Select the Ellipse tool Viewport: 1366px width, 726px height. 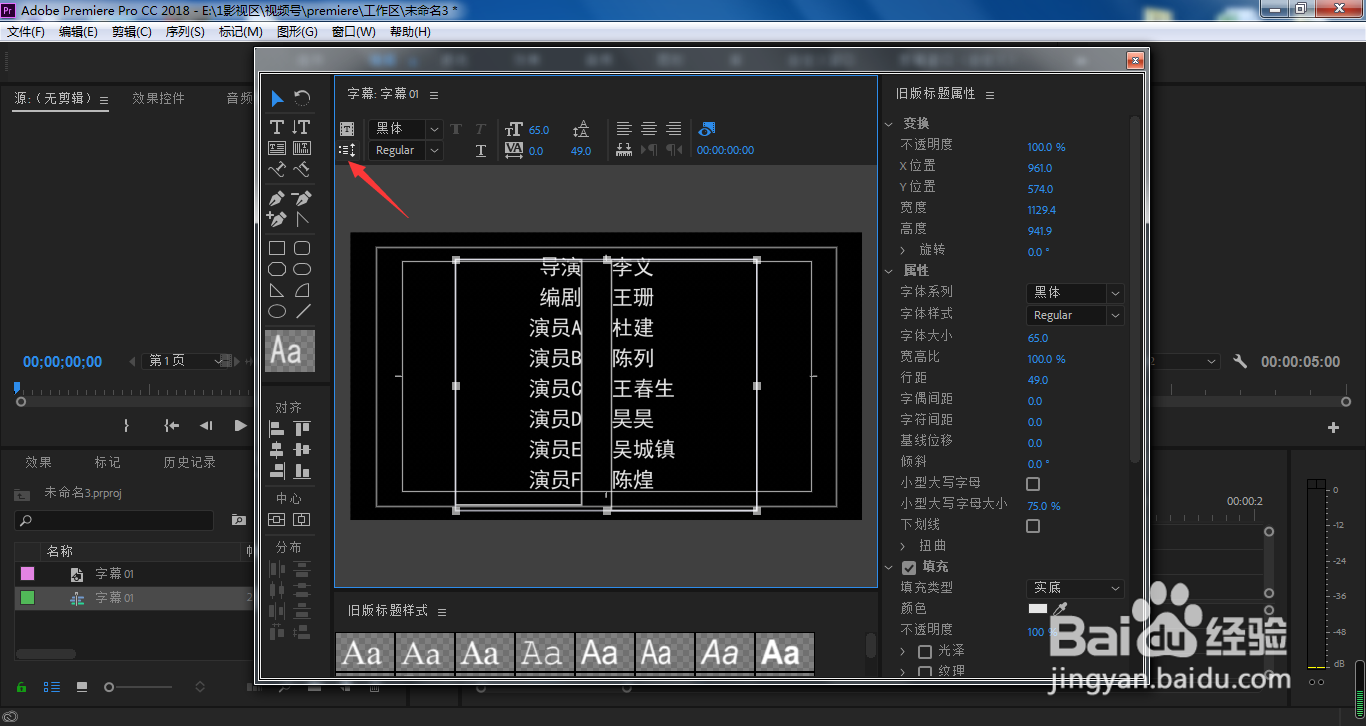pyautogui.click(x=277, y=311)
